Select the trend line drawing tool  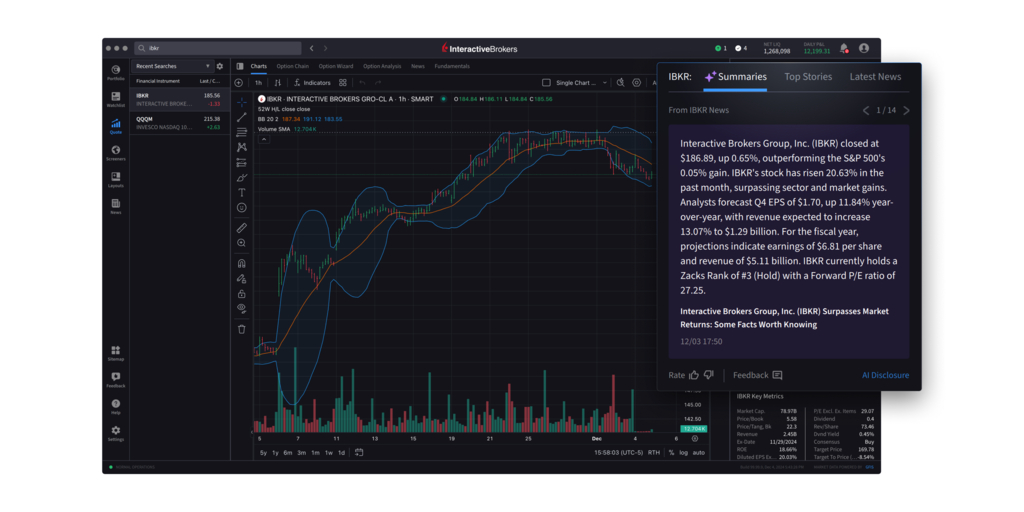[x=241, y=117]
